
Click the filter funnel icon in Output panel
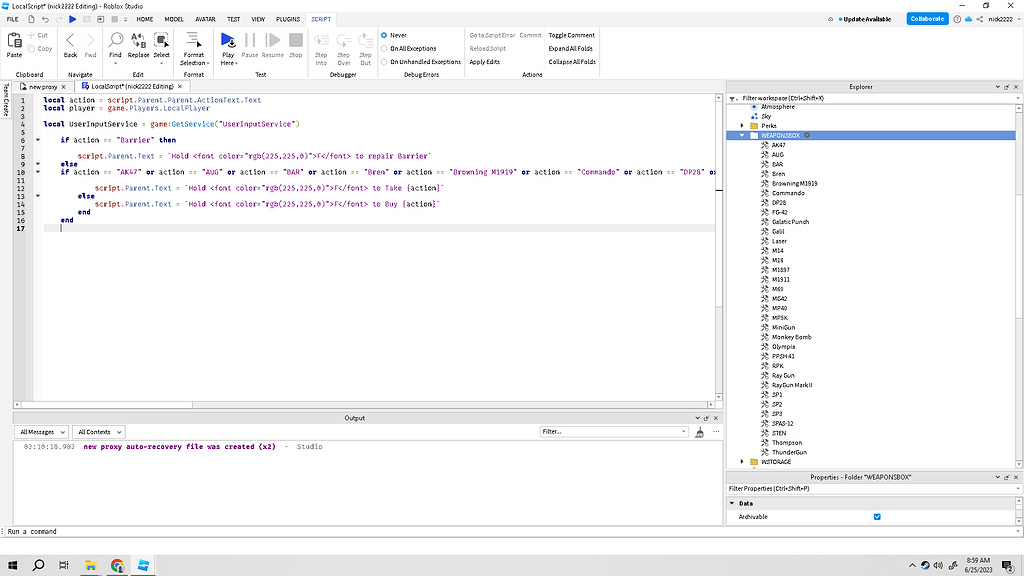[x=700, y=431]
